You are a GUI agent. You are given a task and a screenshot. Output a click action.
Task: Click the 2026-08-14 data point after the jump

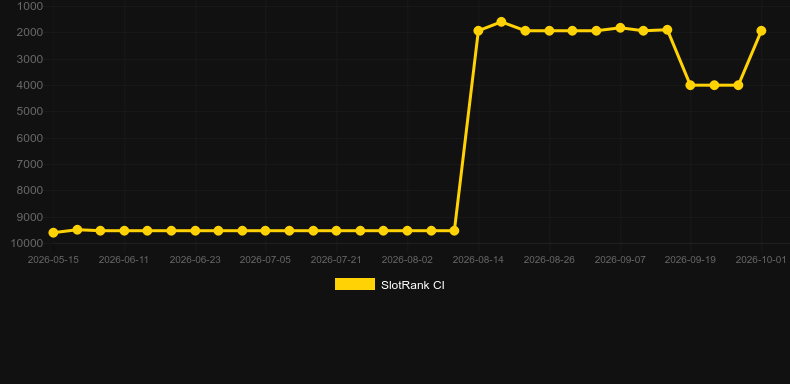(x=478, y=31)
